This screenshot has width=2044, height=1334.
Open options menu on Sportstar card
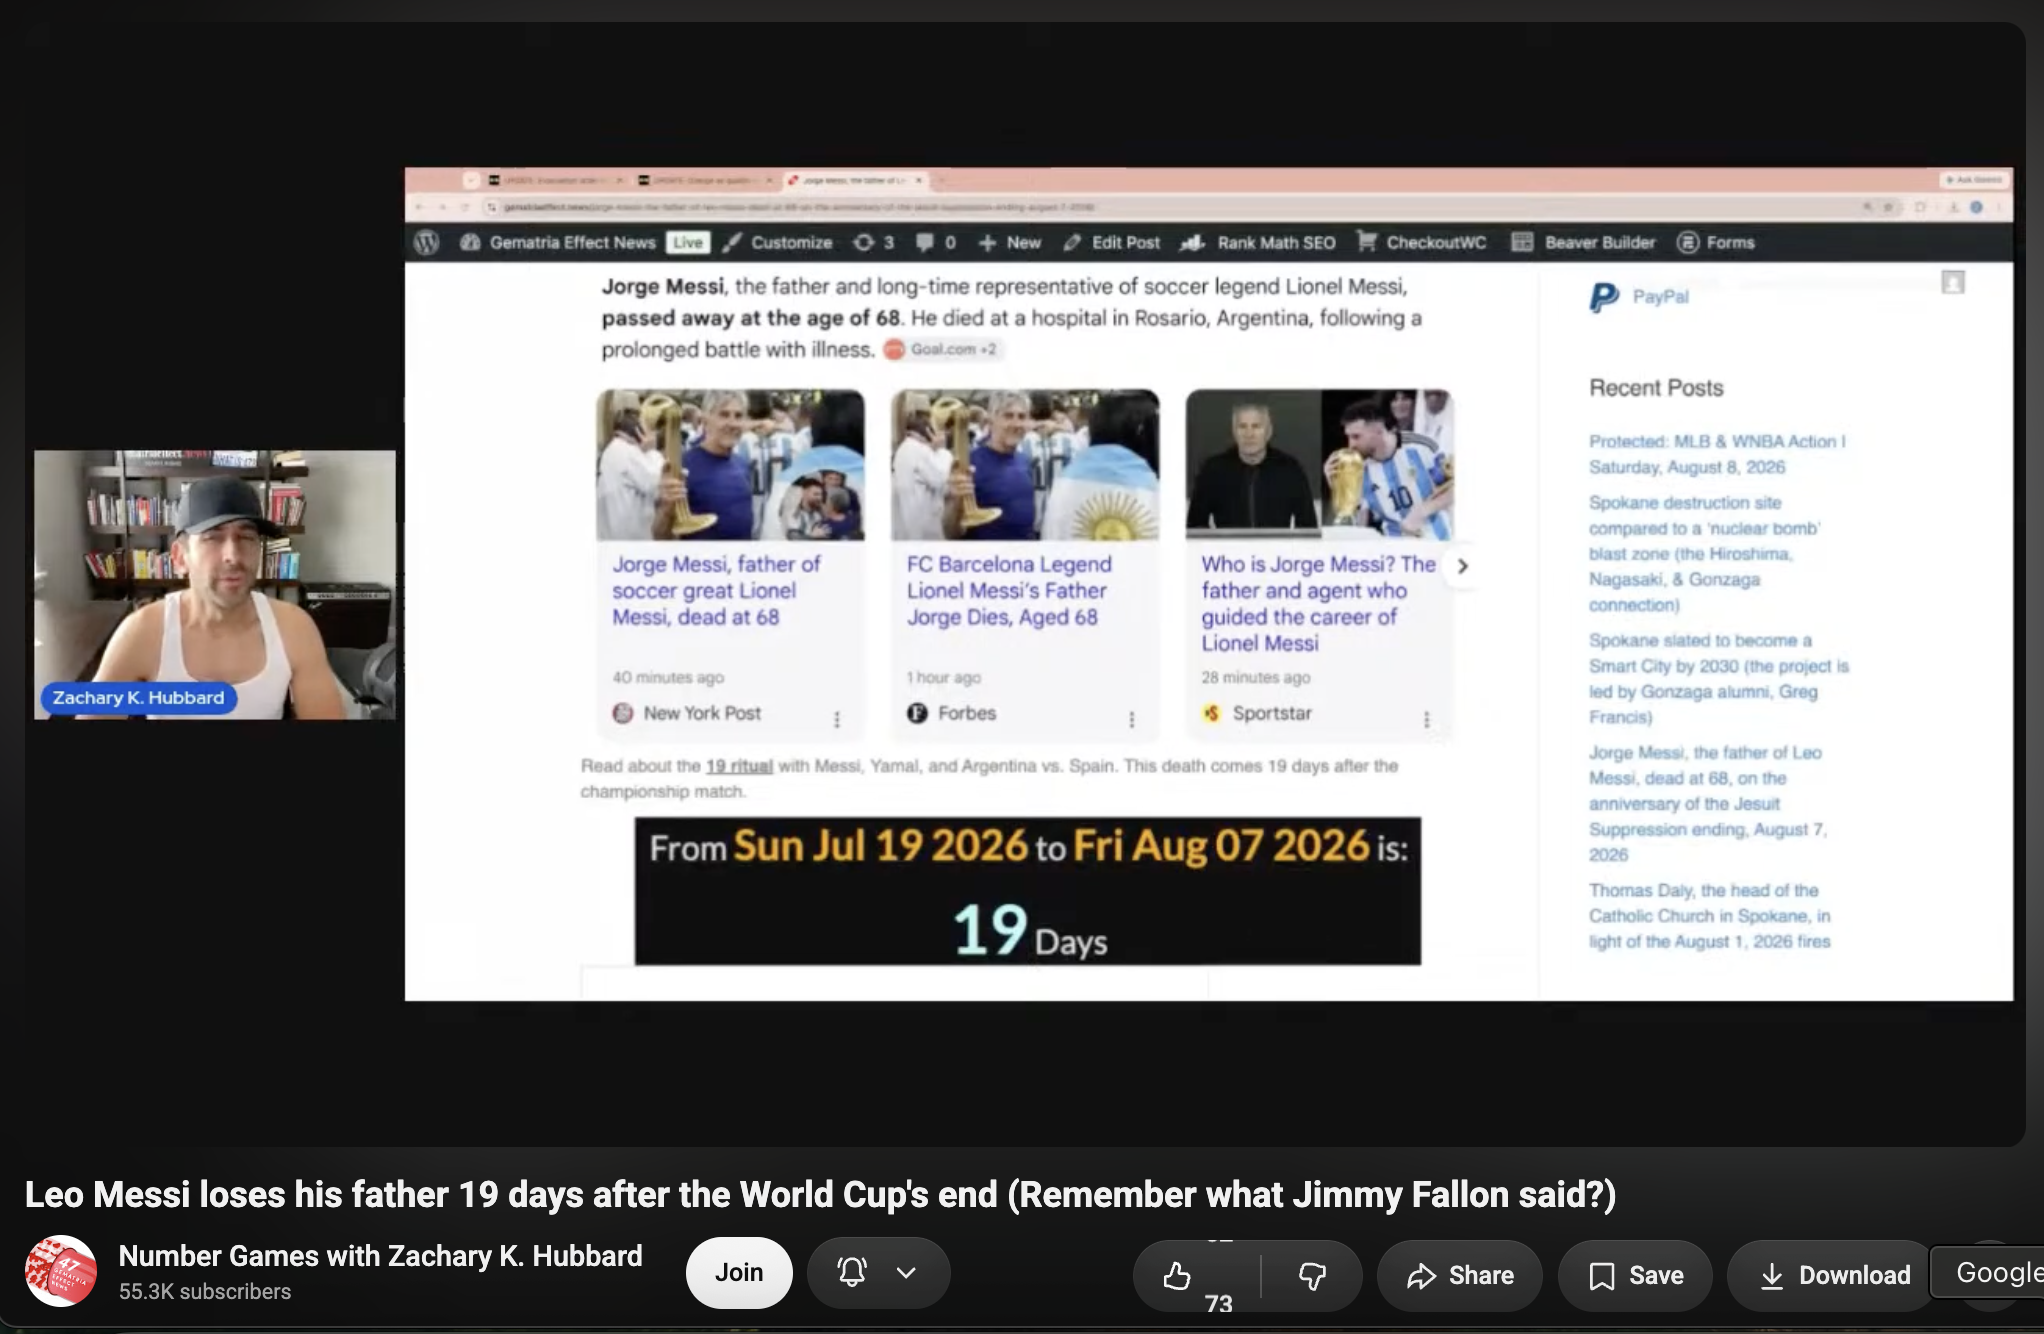(1426, 719)
